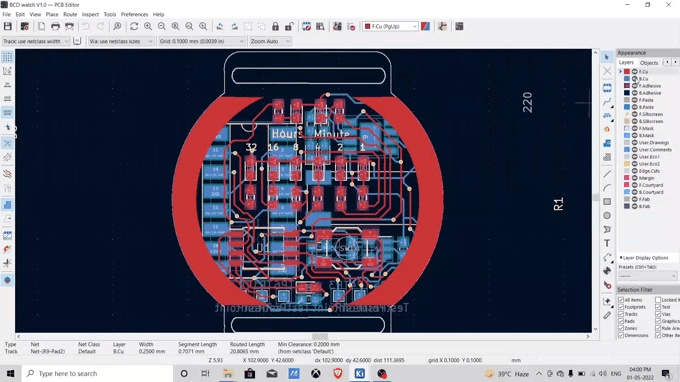Open Brave browser from the taskbar
This screenshot has height=382, width=680.
click(337, 373)
